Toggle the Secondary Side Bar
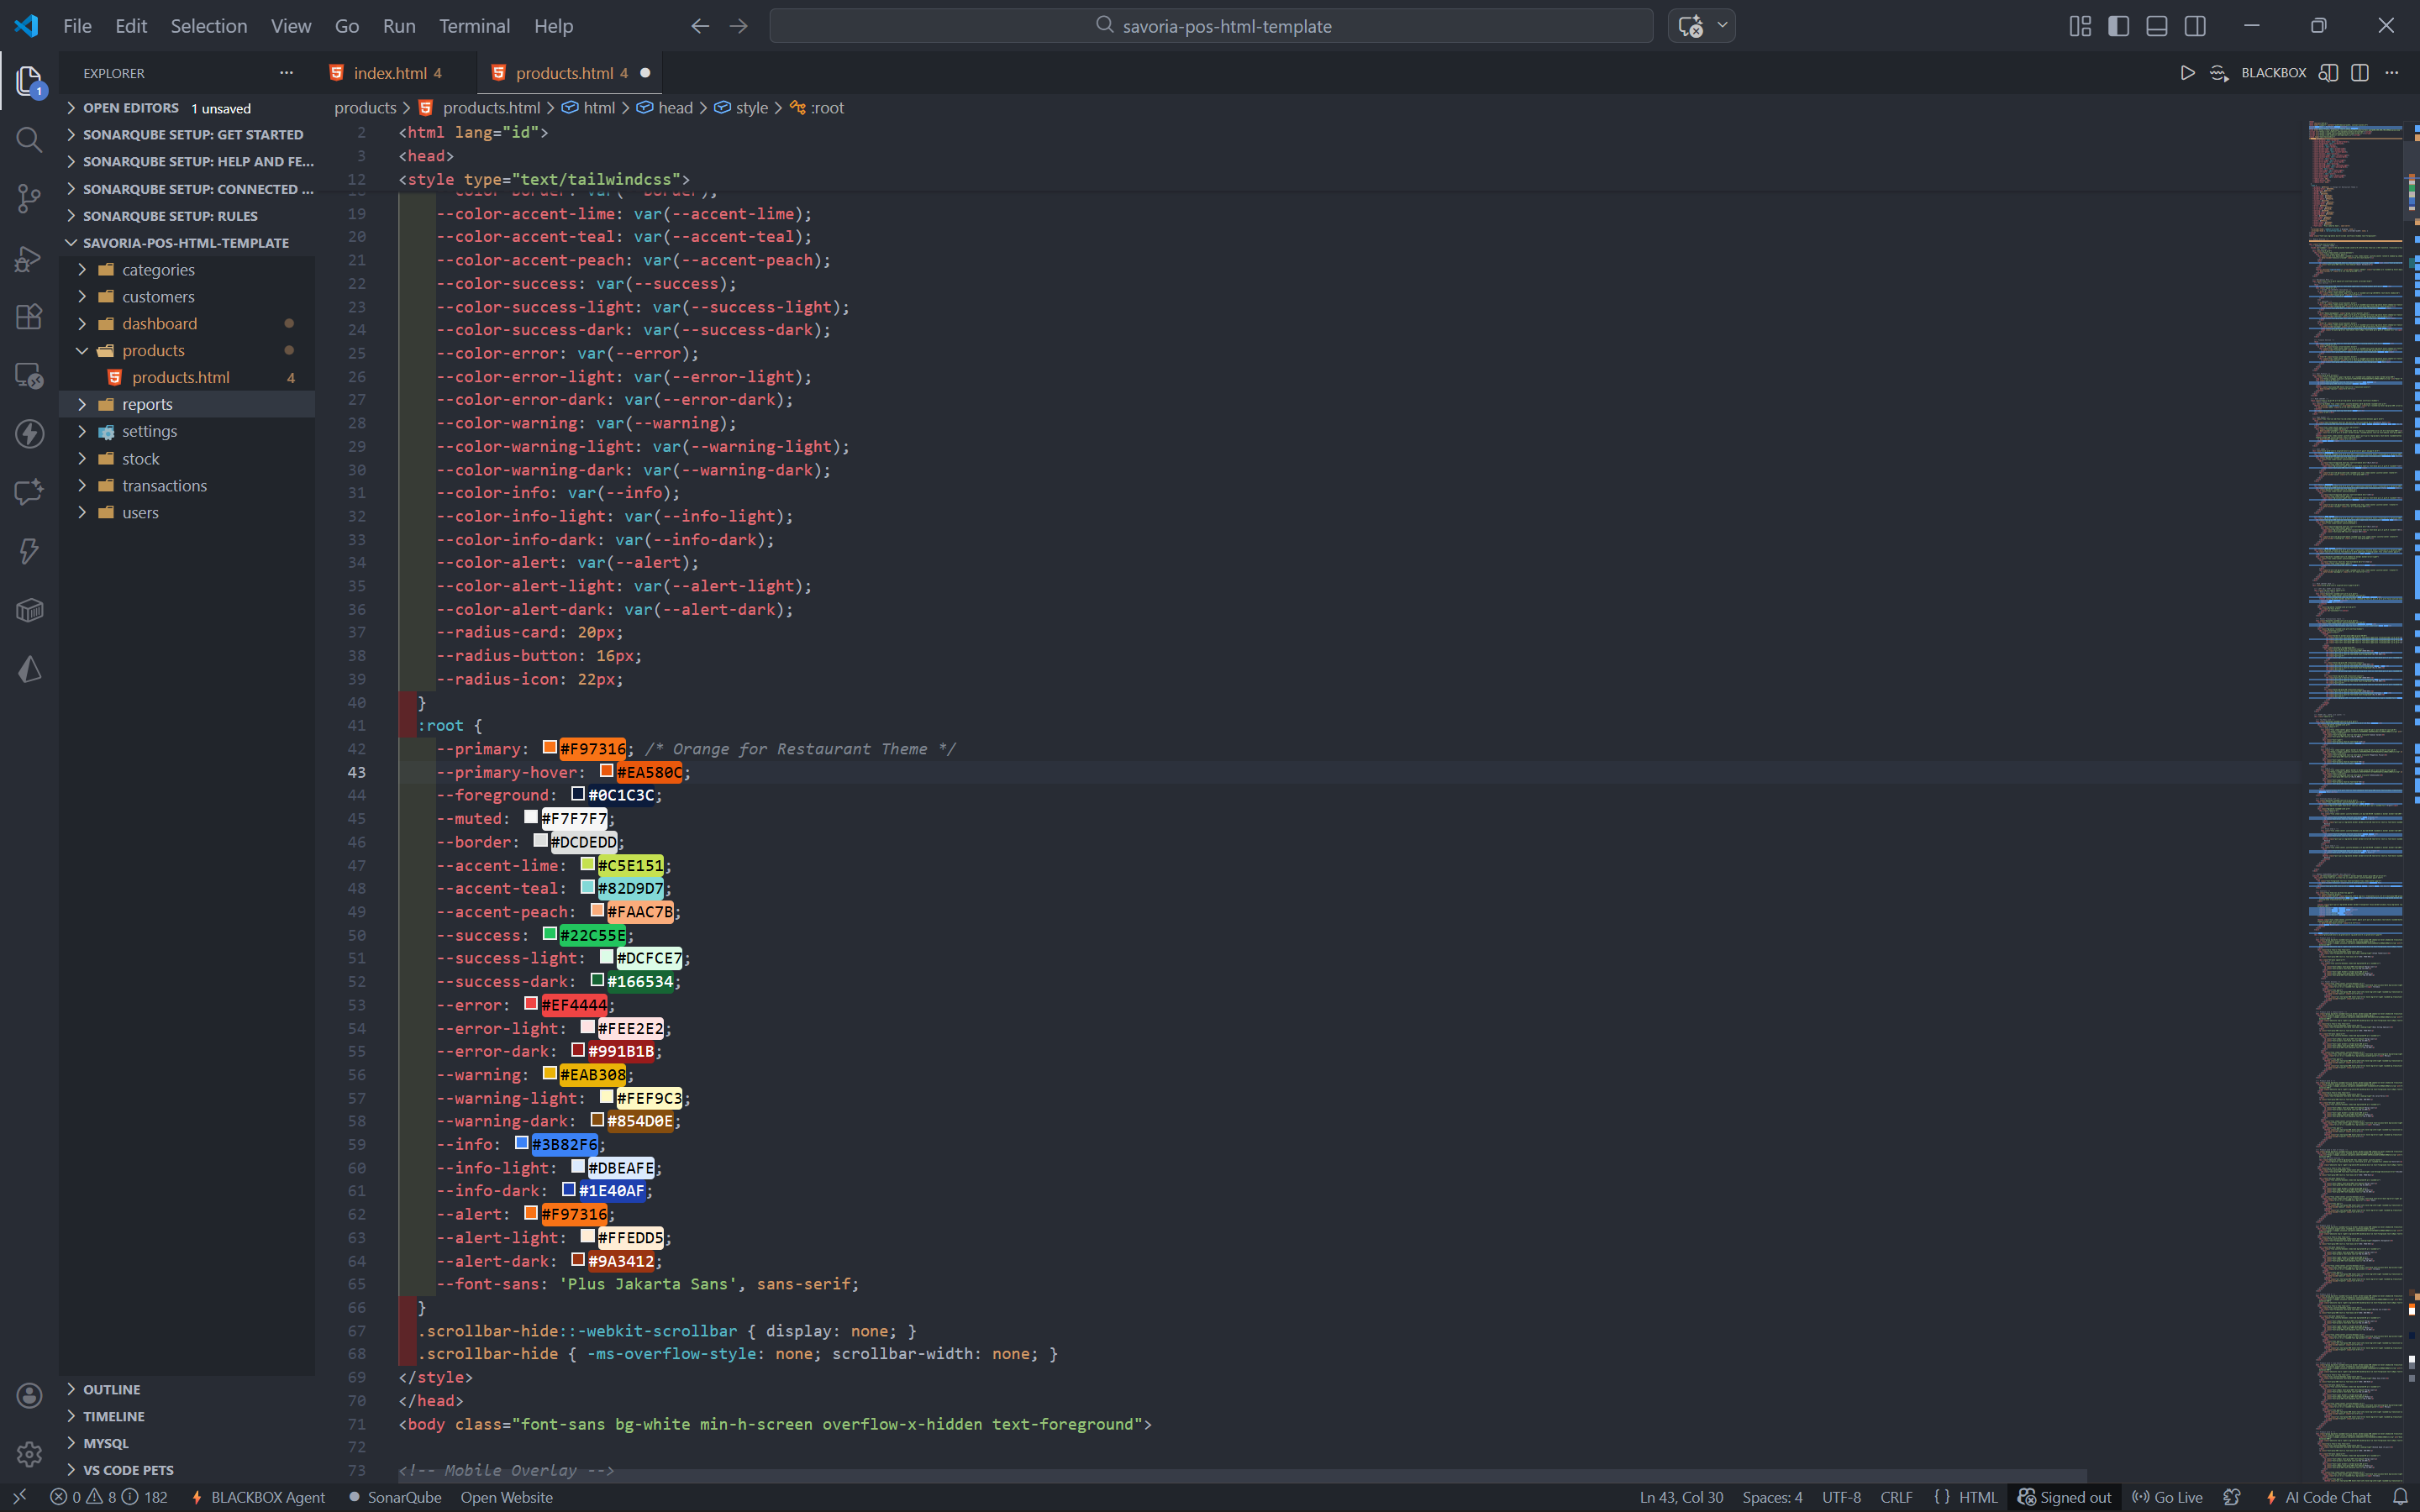Viewport: 2420px width, 1512px height. [2195, 26]
